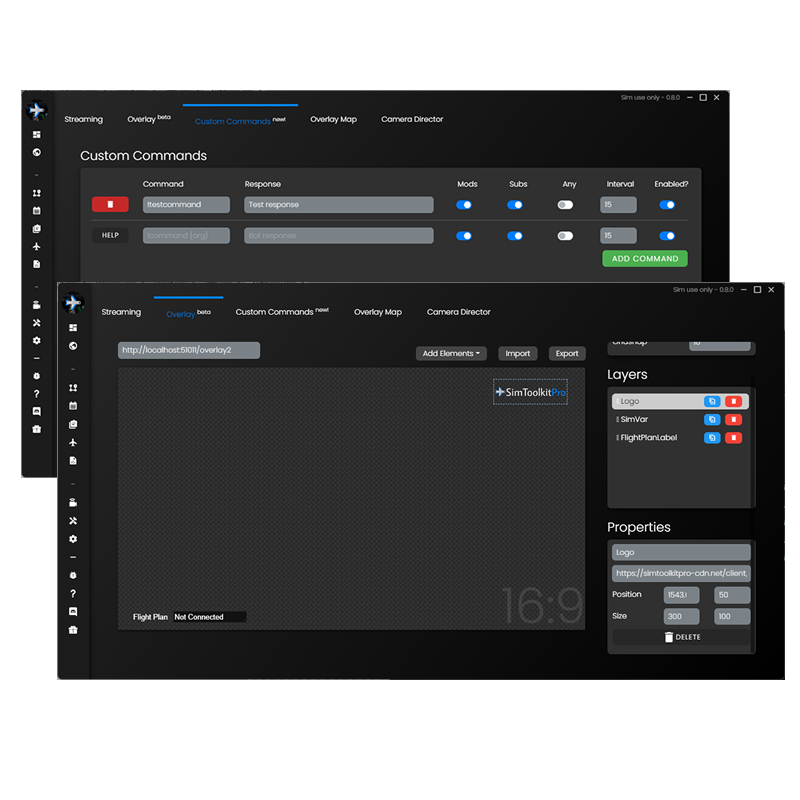
Task: Open the Camera Director tab
Action: tap(458, 312)
